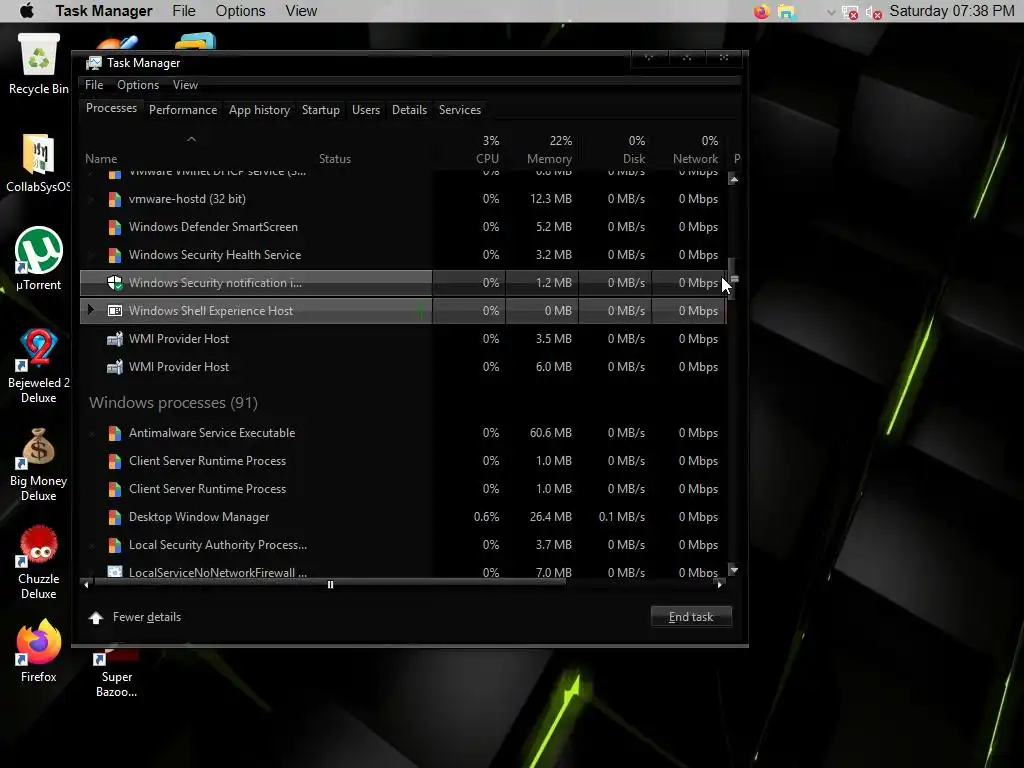Click the Status column header

click(x=334, y=159)
